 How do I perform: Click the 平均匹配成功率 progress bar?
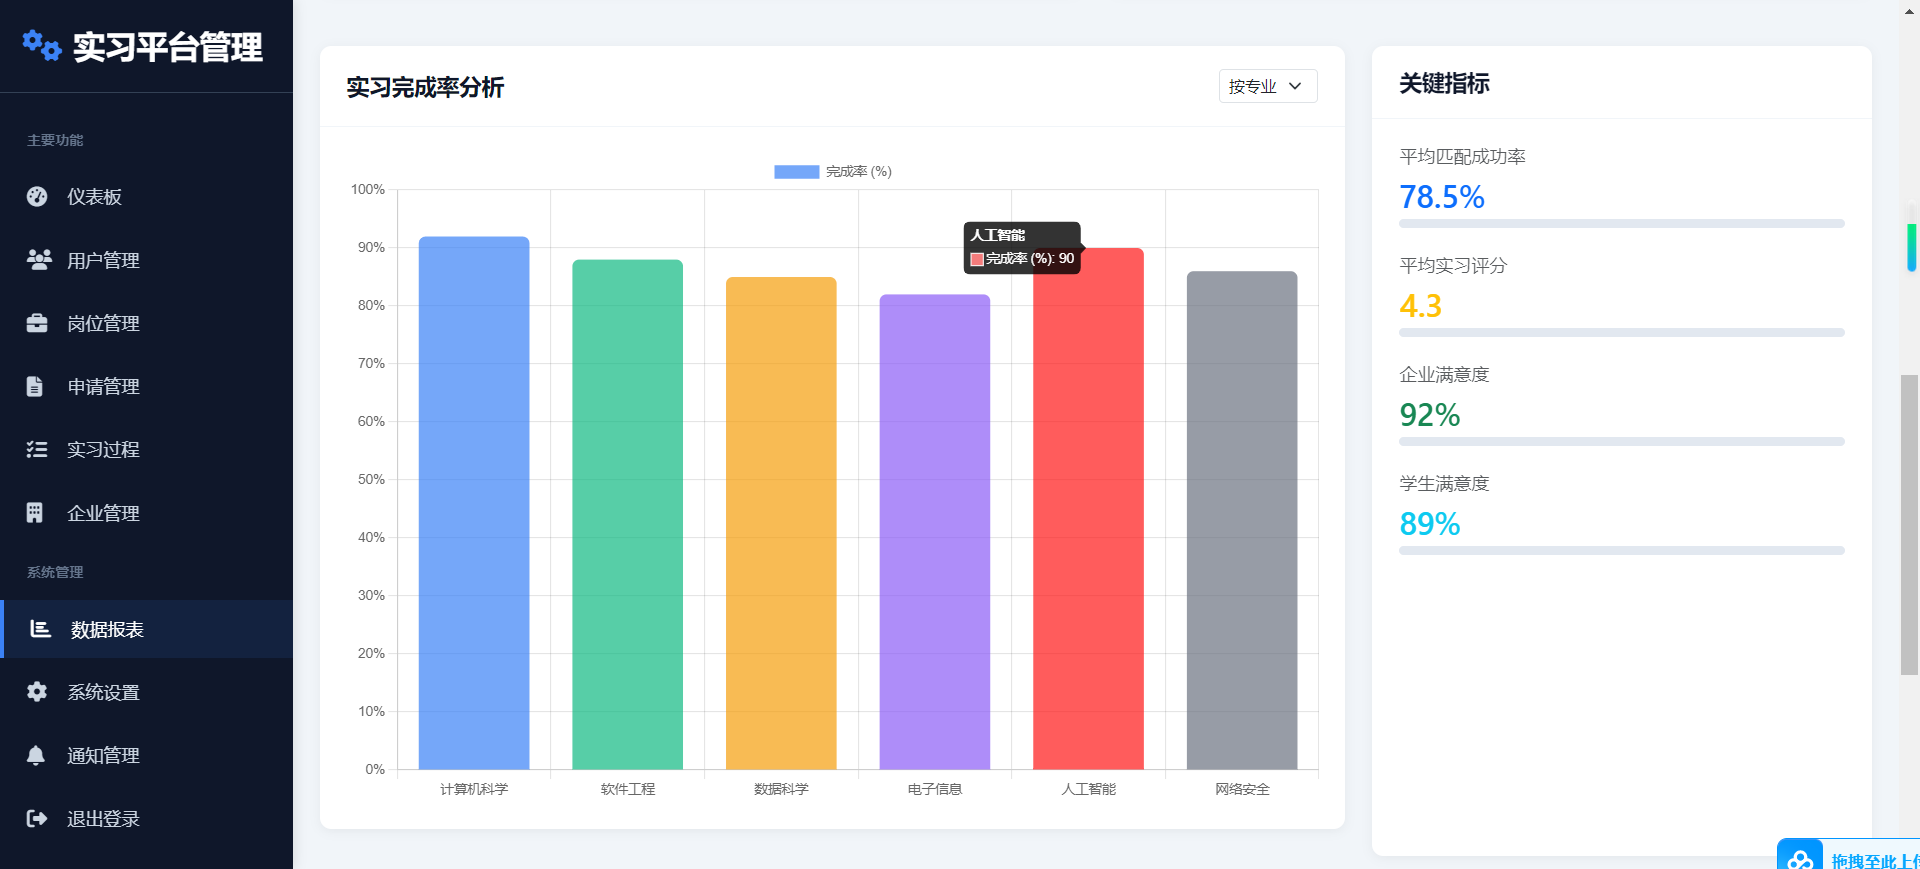click(x=1621, y=224)
